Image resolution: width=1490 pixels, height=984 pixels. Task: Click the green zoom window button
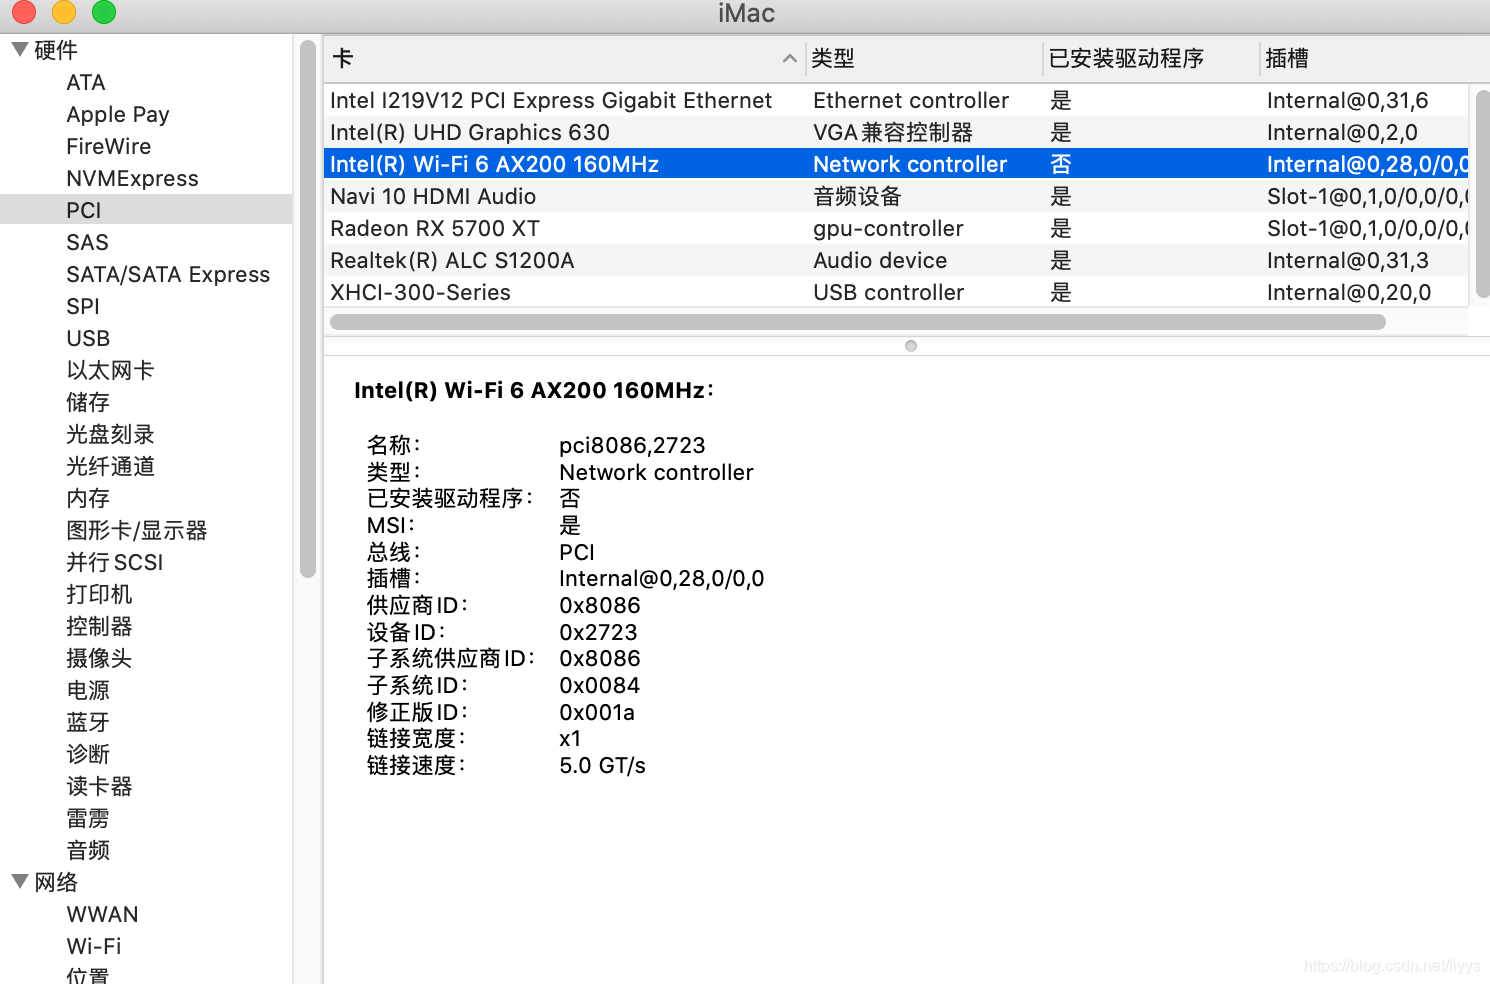click(104, 11)
